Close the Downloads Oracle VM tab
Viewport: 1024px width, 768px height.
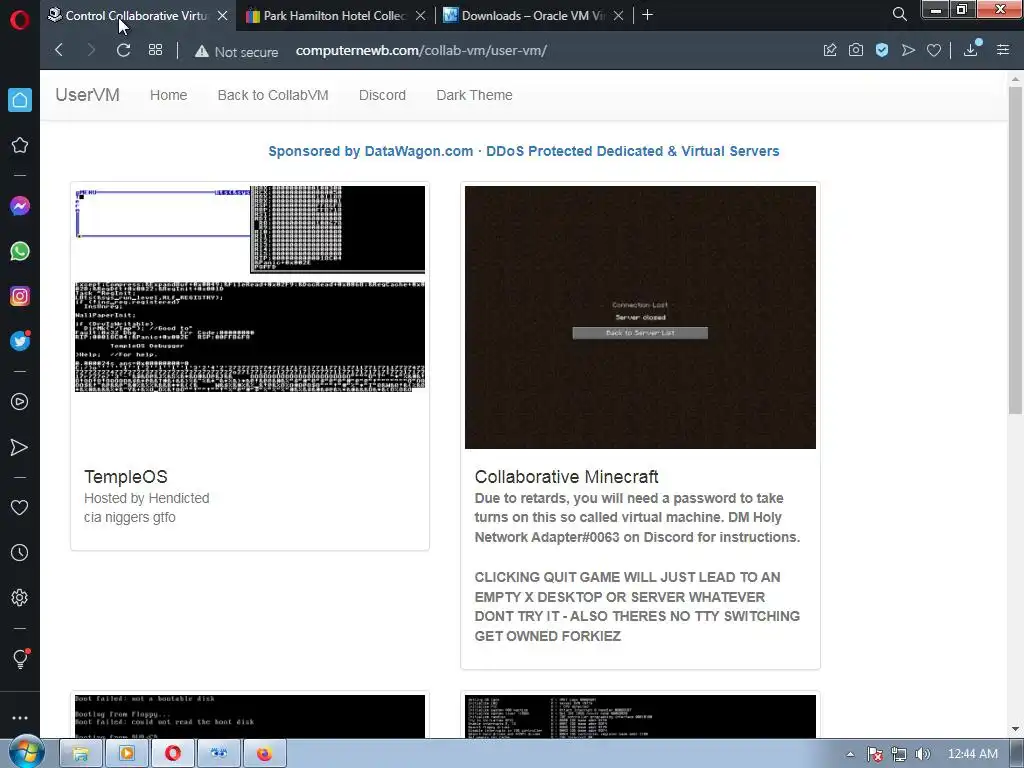[618, 16]
